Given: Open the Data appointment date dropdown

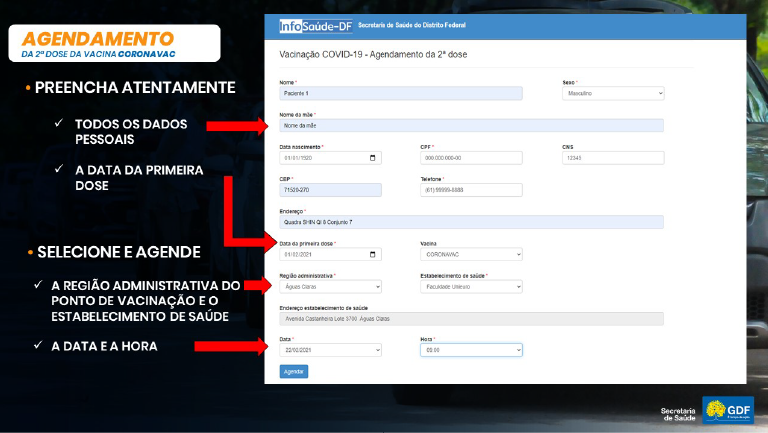Looking at the screenshot, I should 331,350.
